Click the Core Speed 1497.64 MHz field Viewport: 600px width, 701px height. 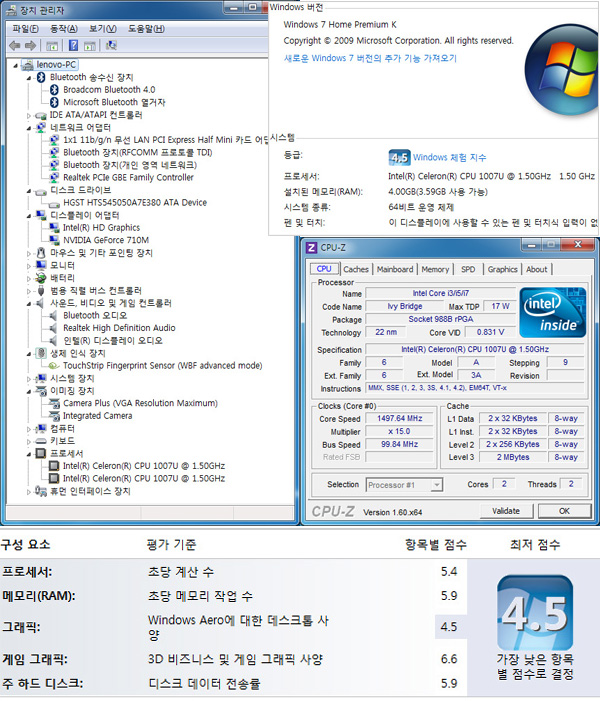[x=399, y=418]
